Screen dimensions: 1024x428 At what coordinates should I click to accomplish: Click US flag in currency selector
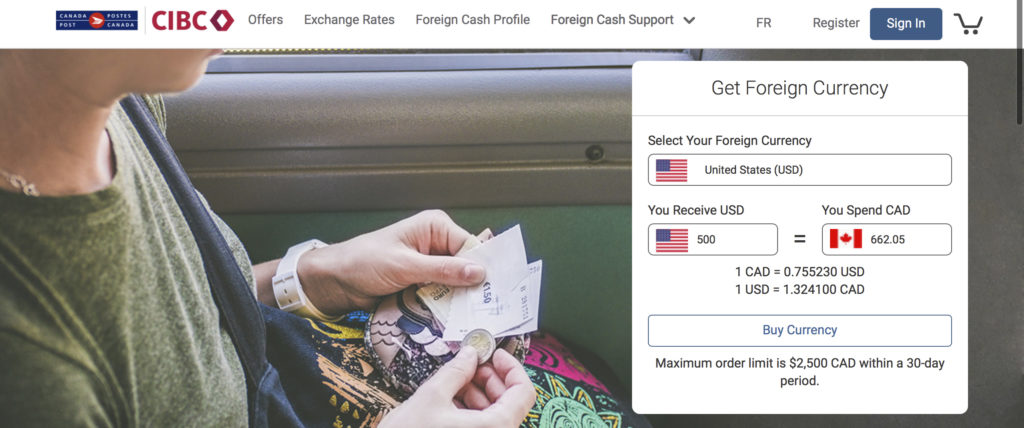(x=671, y=171)
